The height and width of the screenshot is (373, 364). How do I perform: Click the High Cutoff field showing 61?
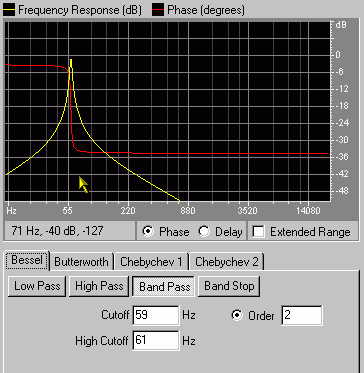tap(156, 340)
